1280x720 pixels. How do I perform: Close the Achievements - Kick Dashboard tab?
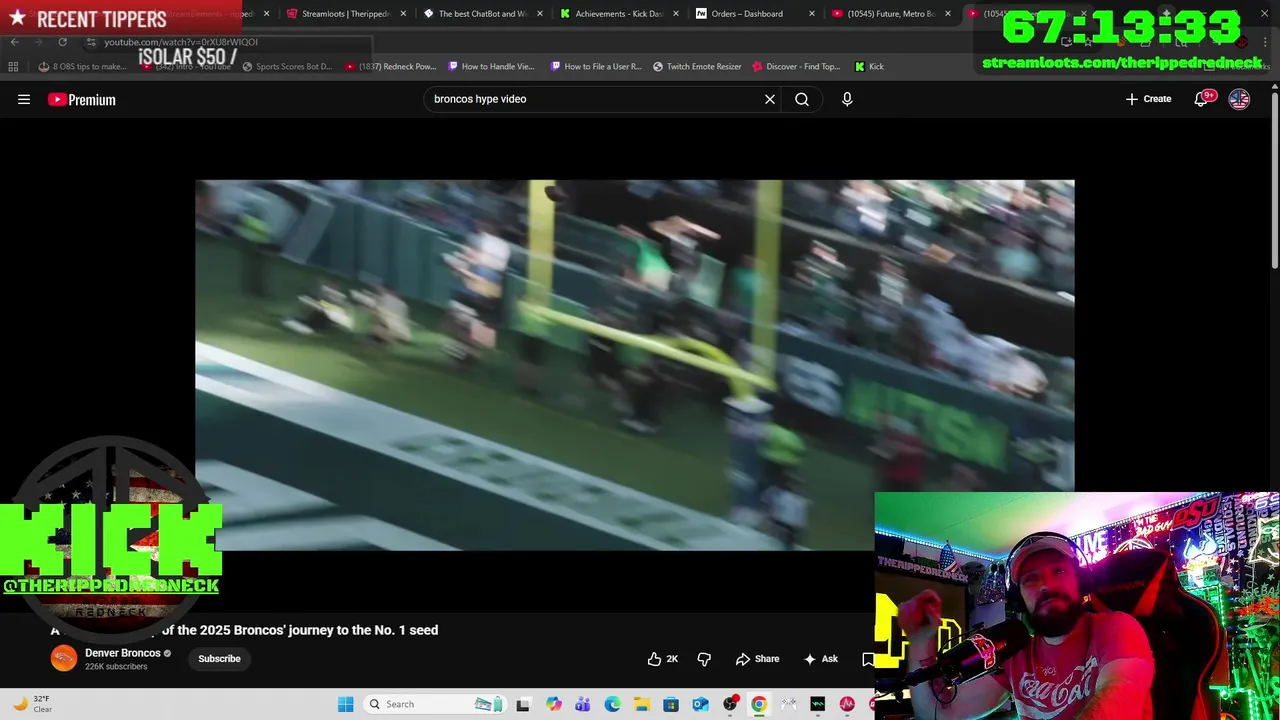point(675,14)
